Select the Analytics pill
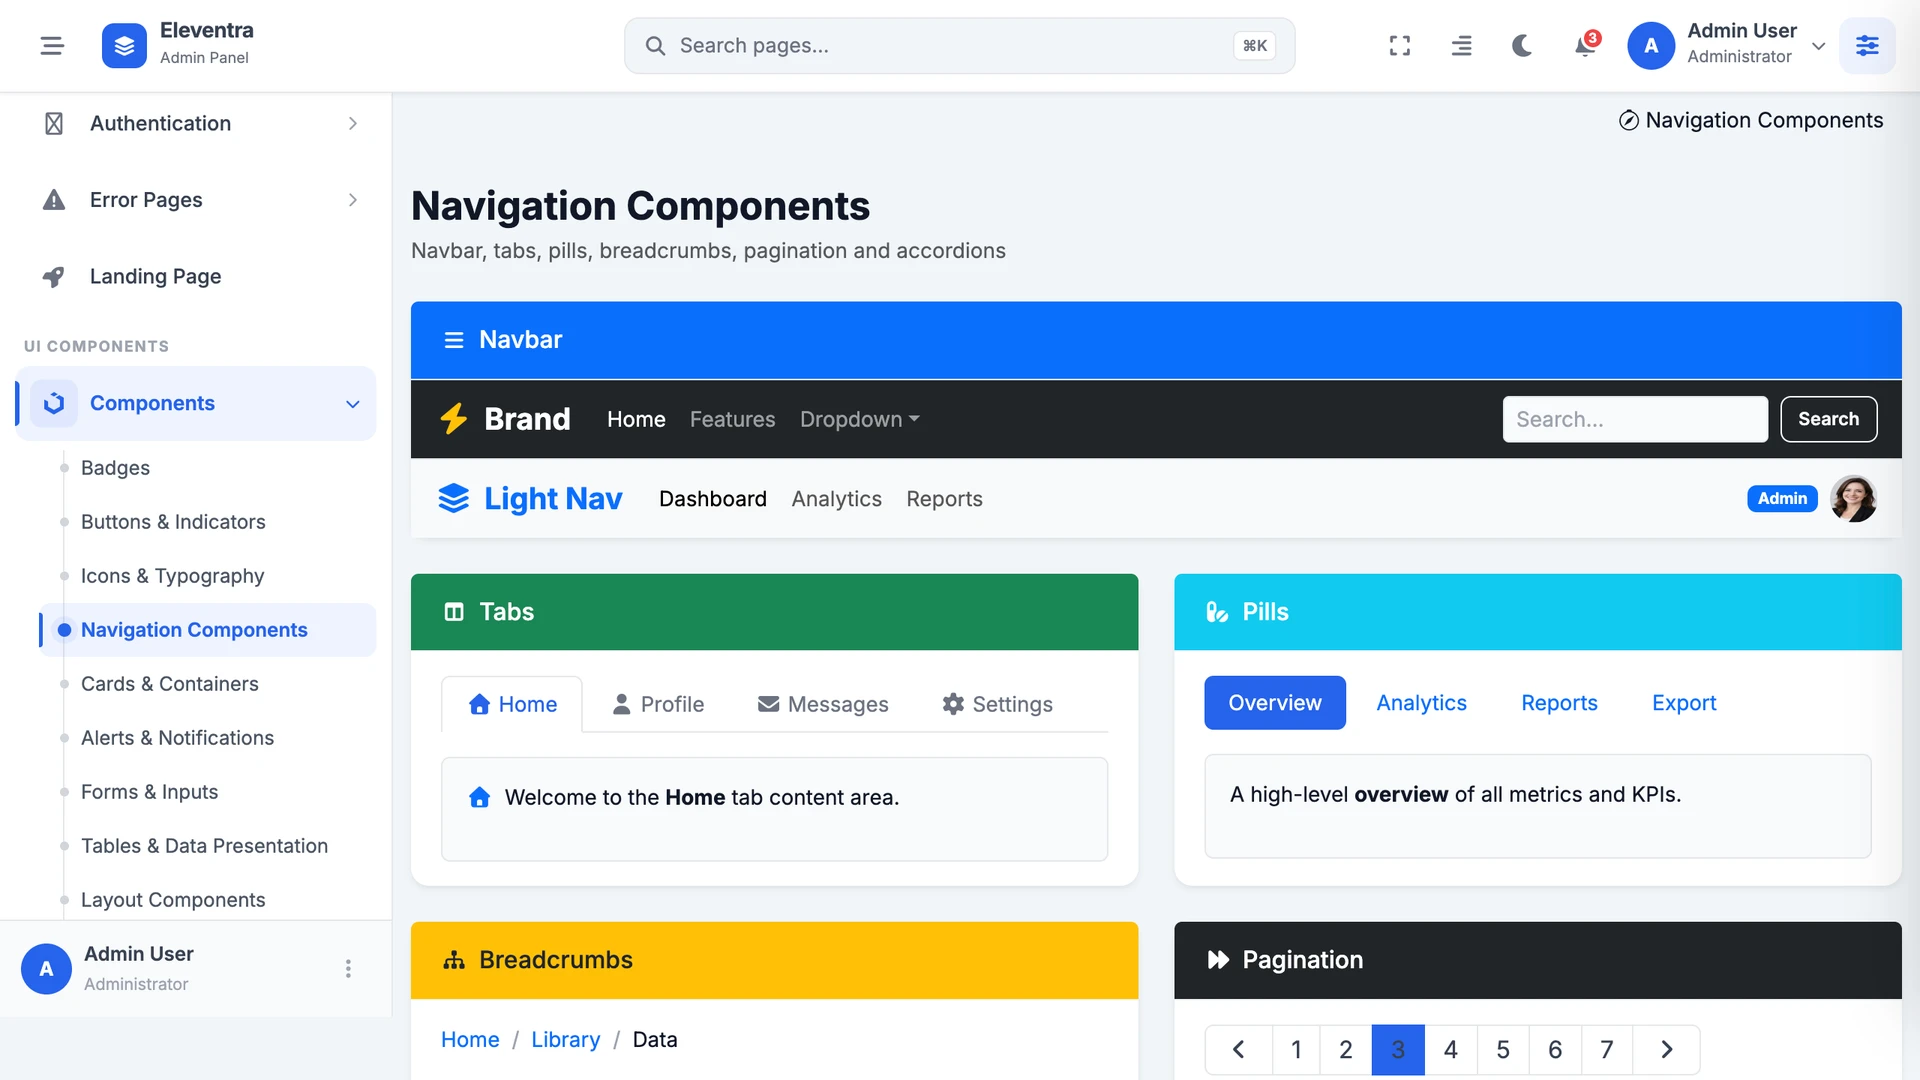The image size is (1920, 1080). click(1421, 703)
